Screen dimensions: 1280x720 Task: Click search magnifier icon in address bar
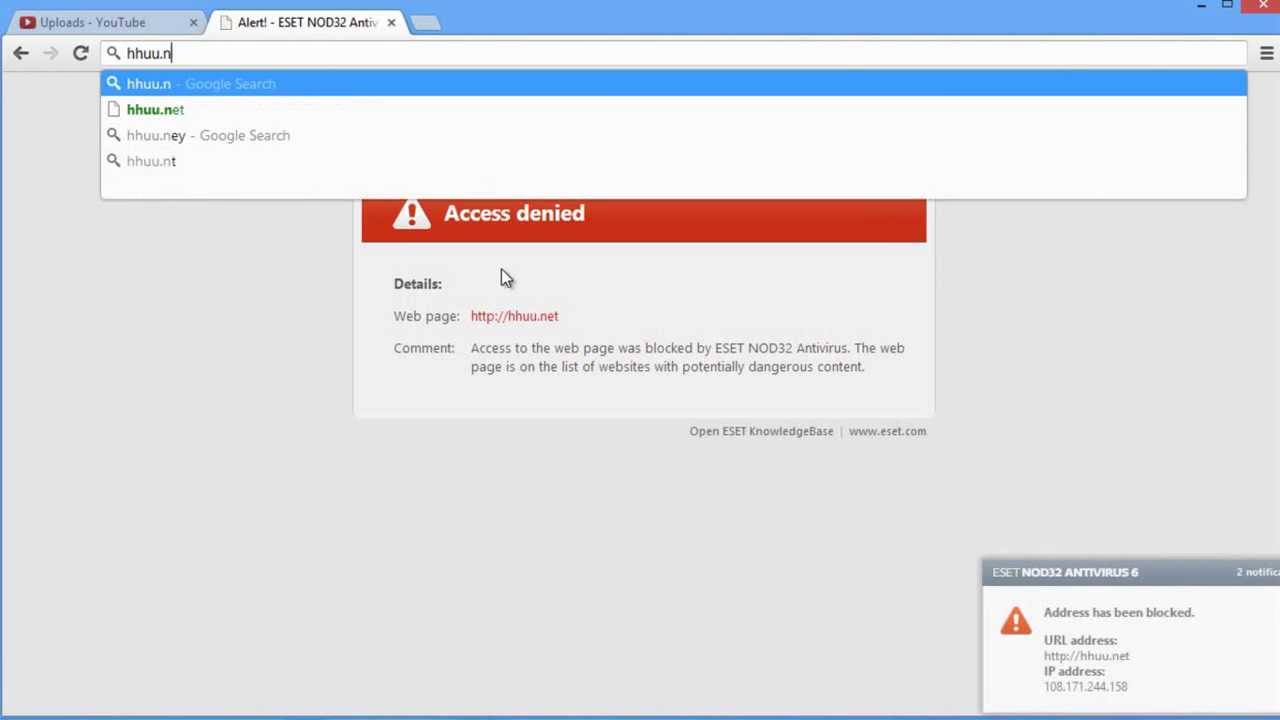tap(113, 53)
